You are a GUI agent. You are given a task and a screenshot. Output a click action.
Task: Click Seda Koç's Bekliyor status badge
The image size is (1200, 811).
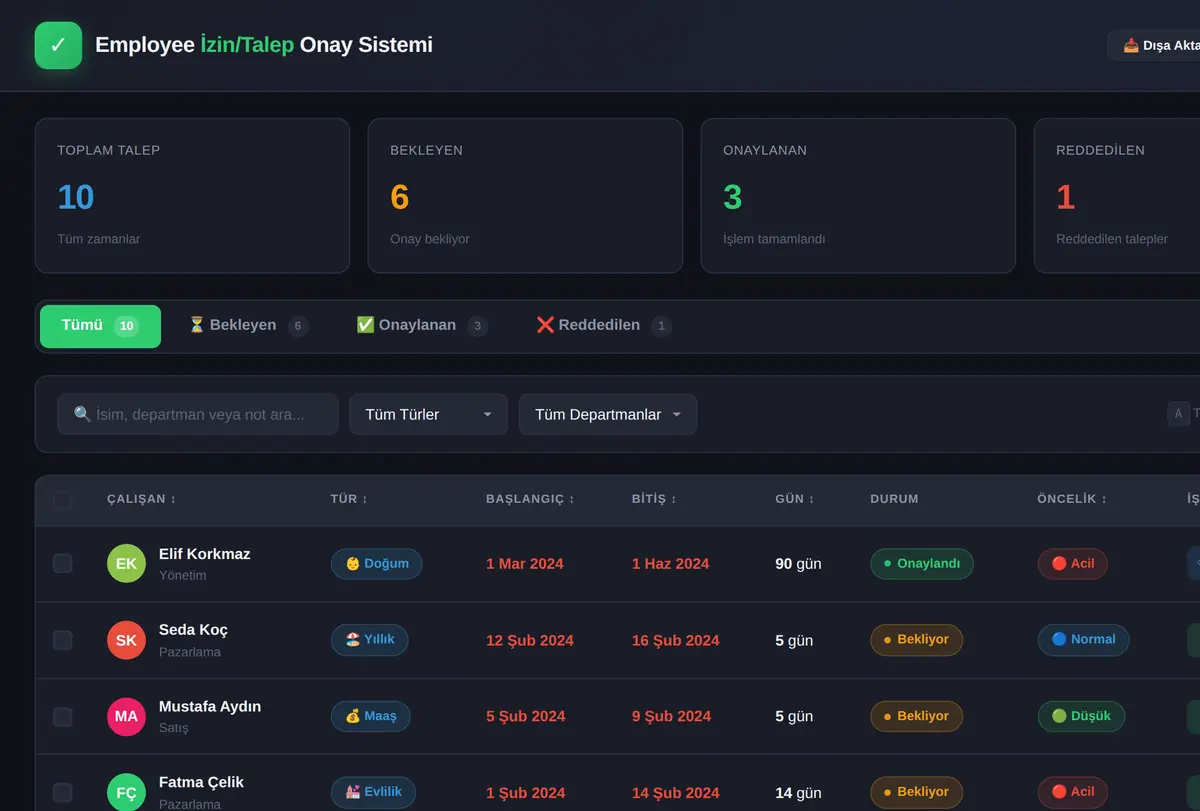click(916, 639)
